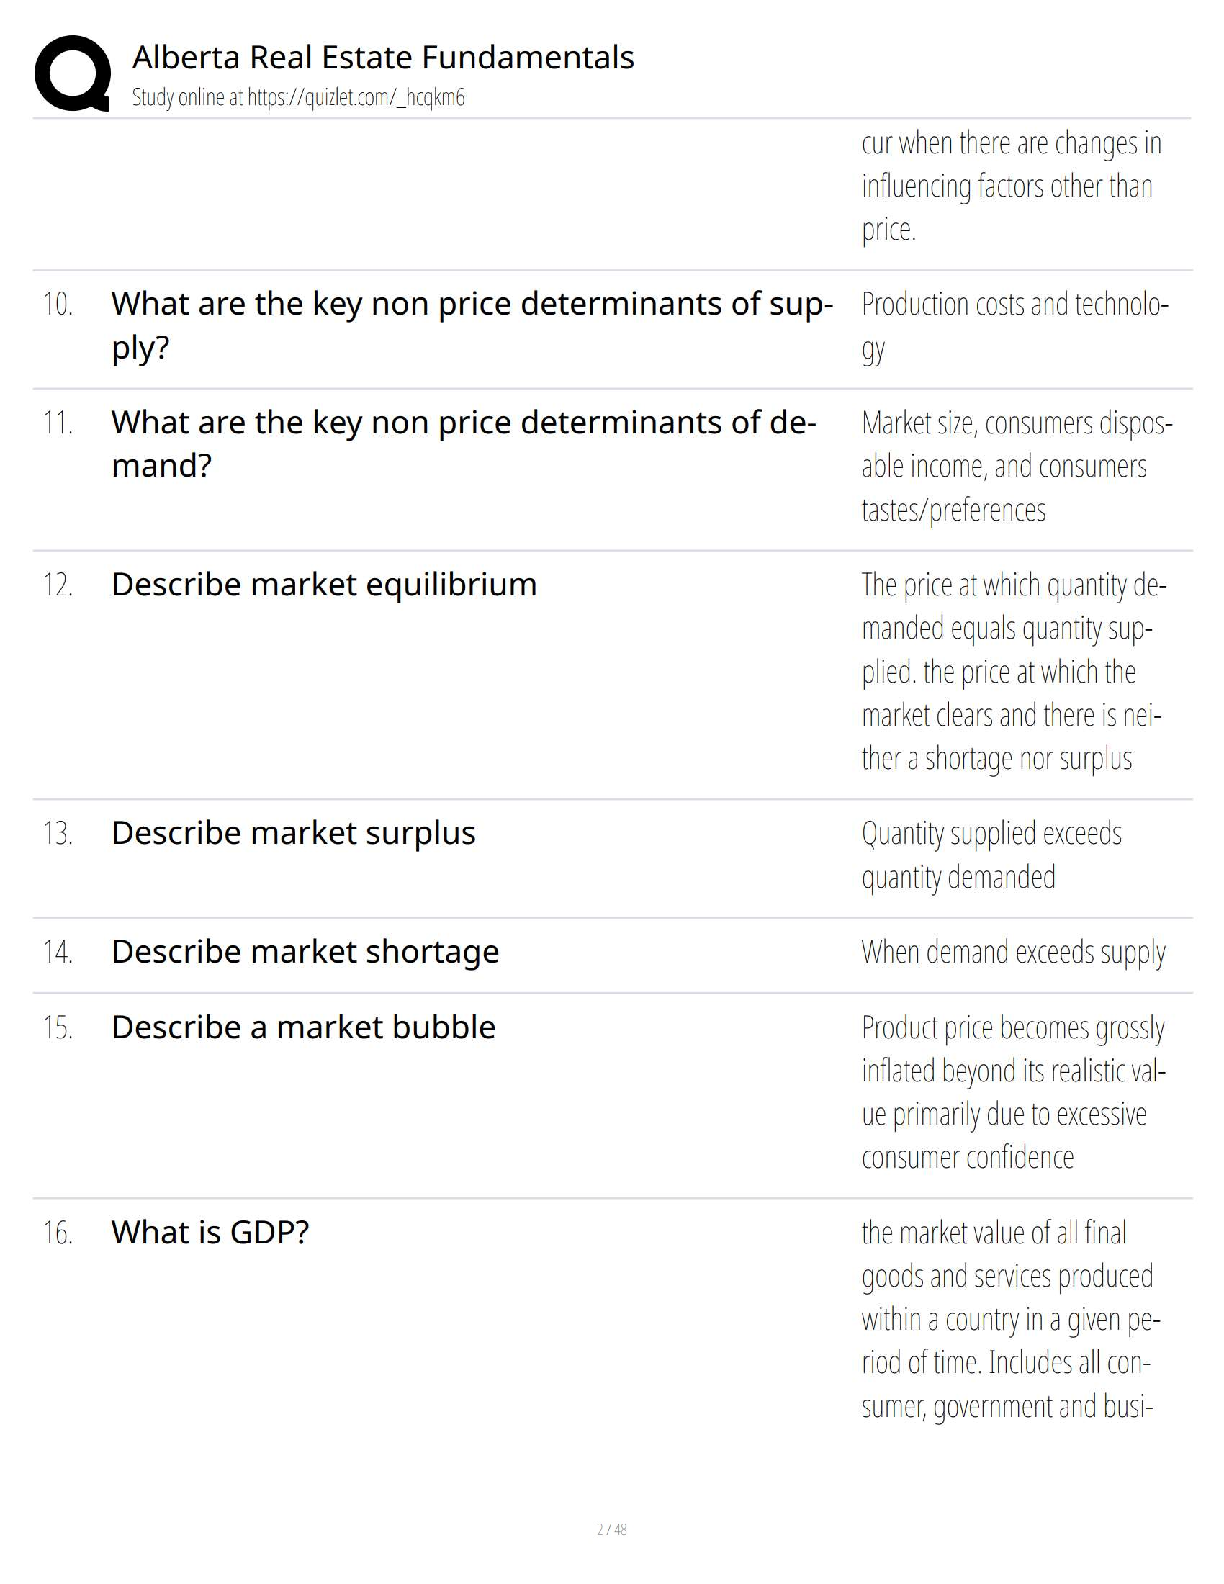This screenshot has height=1584, width=1224.
Task: Click the Quizlet Q logo icon
Action: 71,73
